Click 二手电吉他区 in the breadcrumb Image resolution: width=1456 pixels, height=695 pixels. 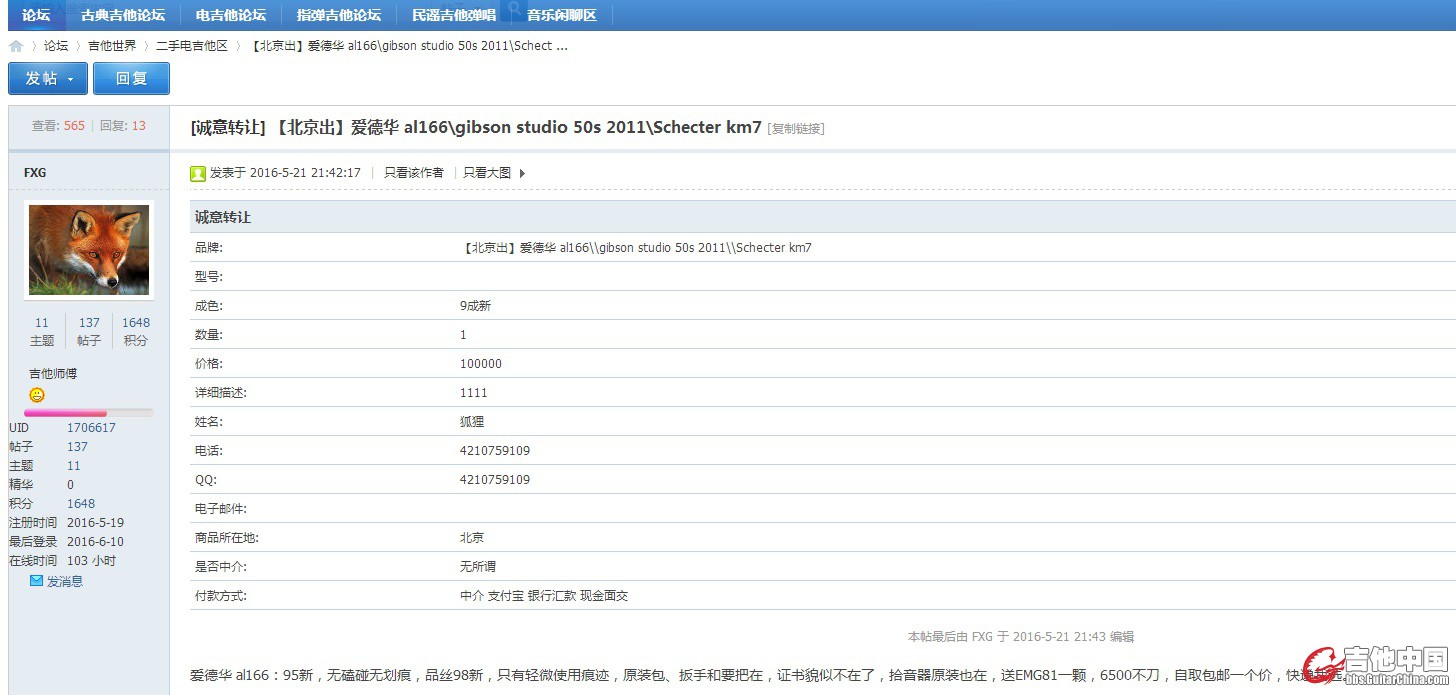pyautogui.click(x=192, y=46)
